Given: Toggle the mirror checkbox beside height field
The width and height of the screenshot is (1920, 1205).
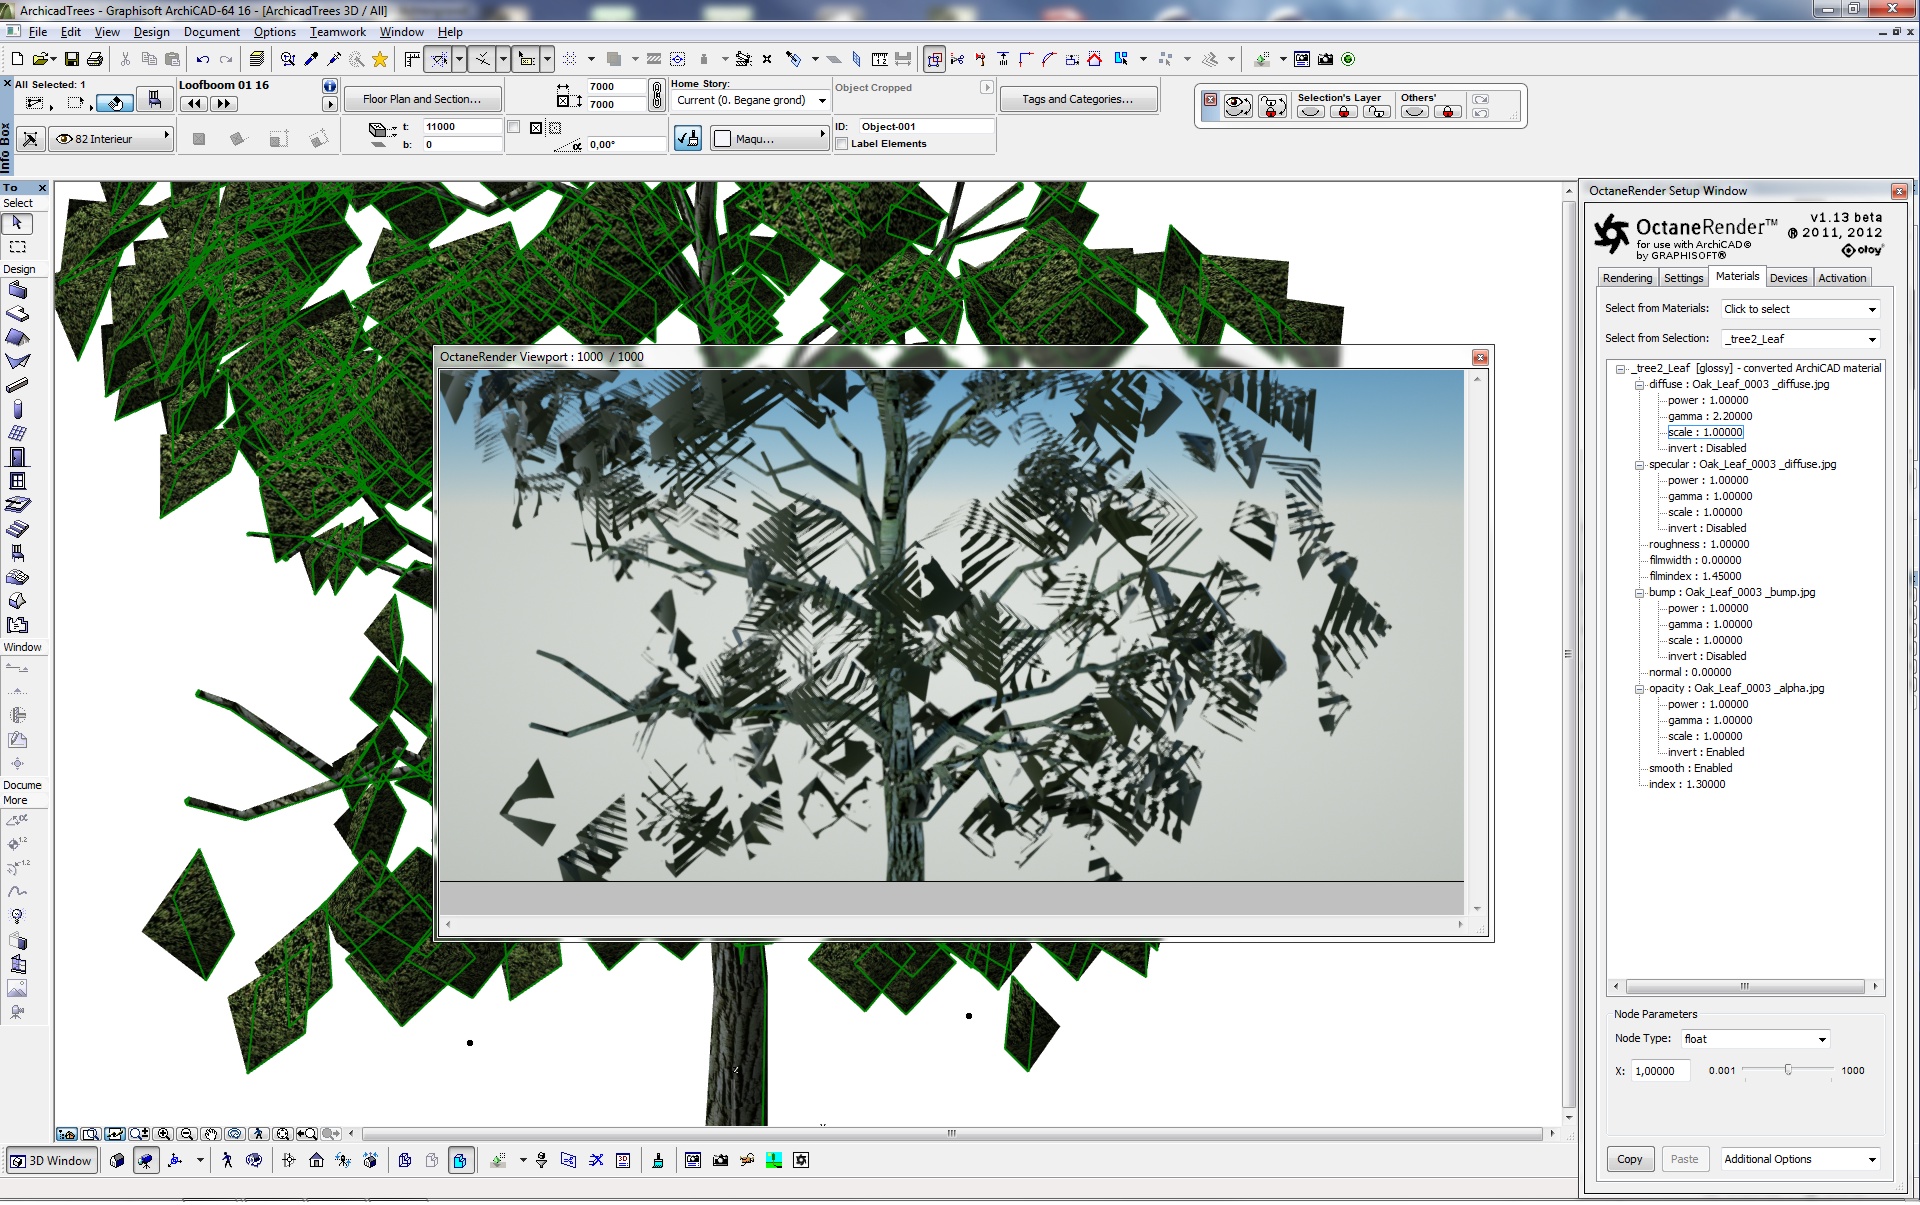Looking at the screenshot, I should click(514, 127).
